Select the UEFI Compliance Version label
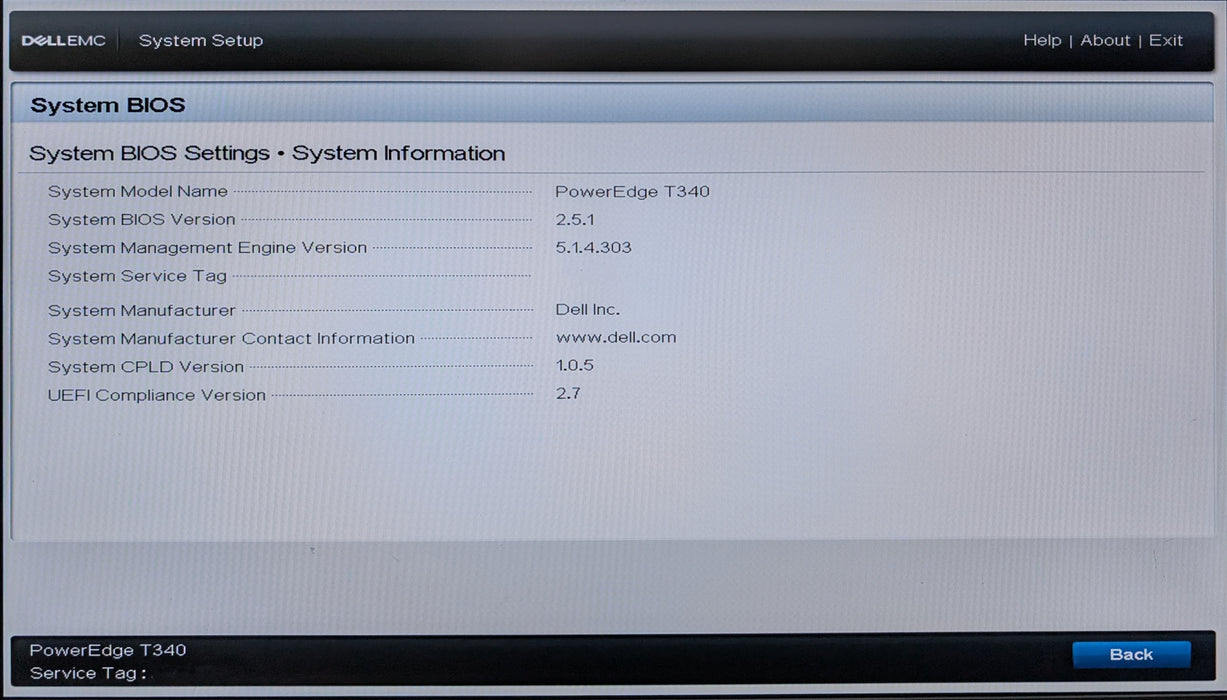This screenshot has width=1227, height=700. pos(157,395)
